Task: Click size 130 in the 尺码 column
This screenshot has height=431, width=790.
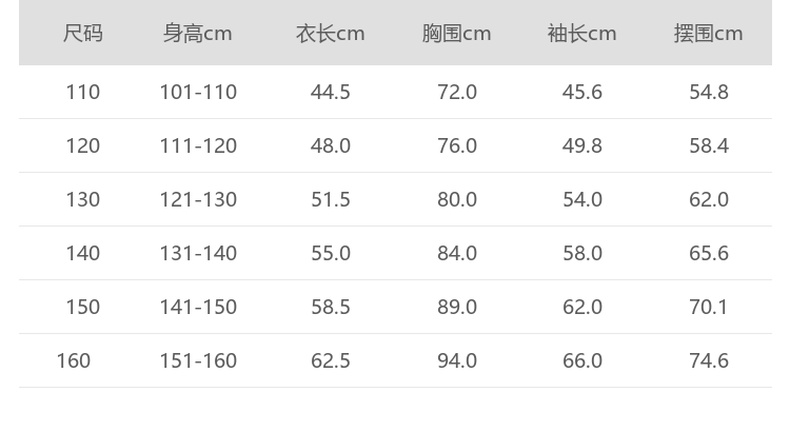Action: [x=83, y=200]
